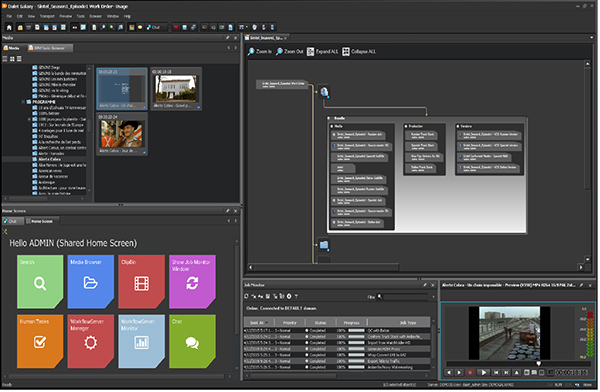Screen dimensions: 600x392
Task: Click the Zoom In magnifier icon
Action: pos(251,51)
